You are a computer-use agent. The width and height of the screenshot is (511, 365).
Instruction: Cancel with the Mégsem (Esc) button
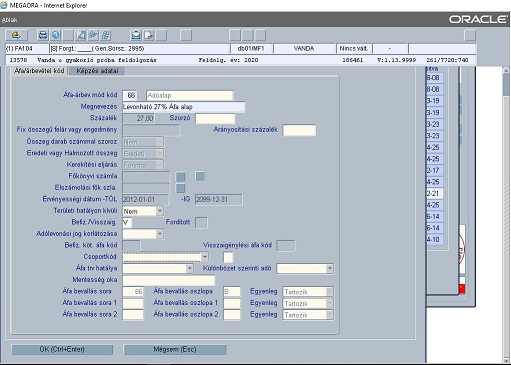coord(175,349)
